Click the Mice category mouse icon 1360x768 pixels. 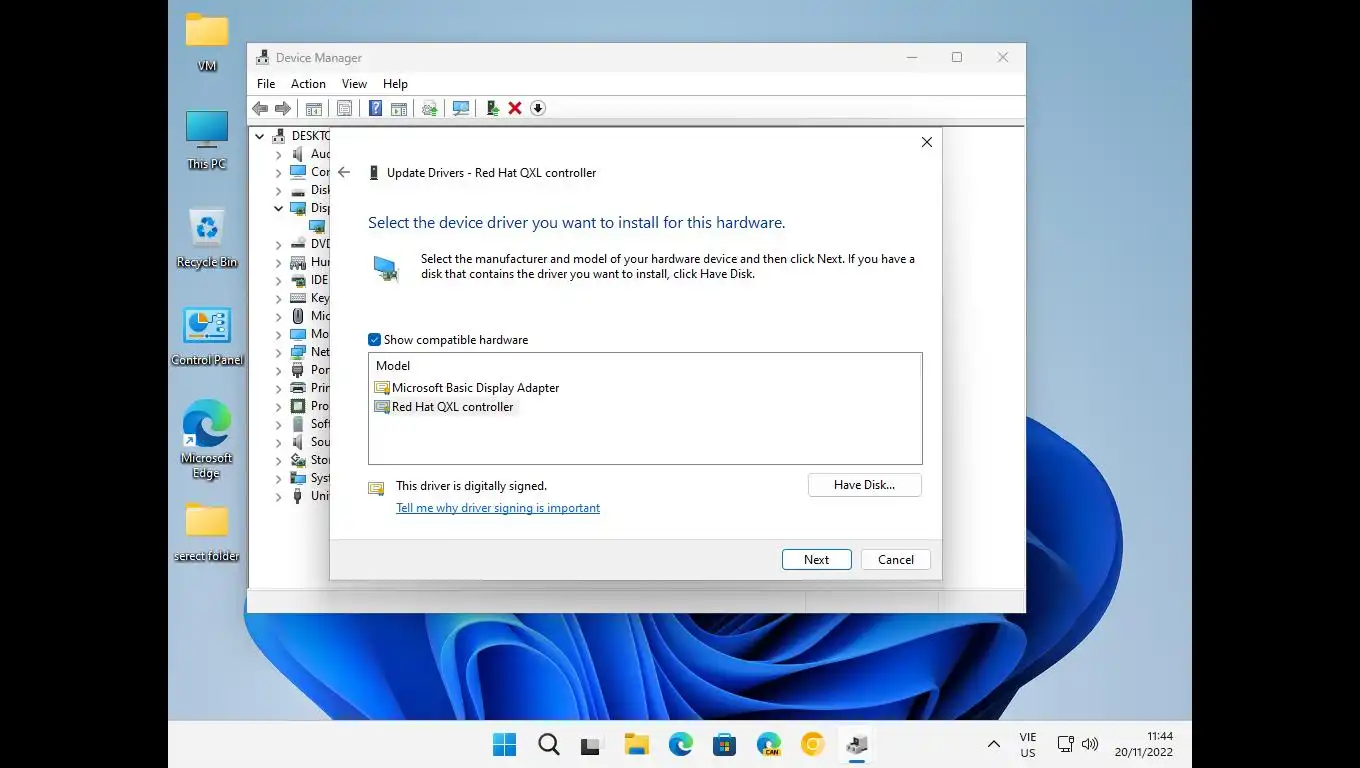[297, 316]
